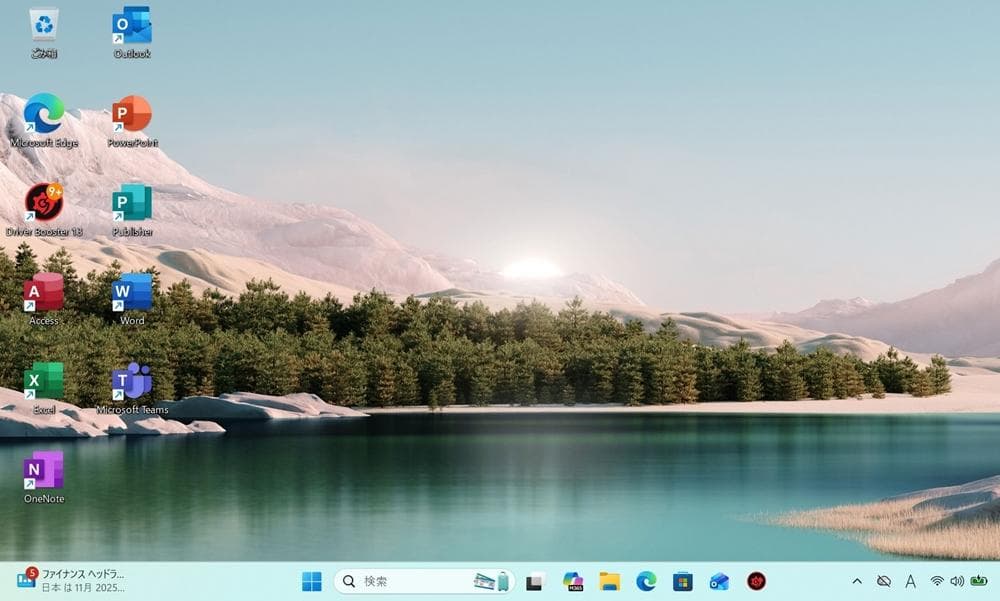Open Outlook from the taskbar
Viewport: 1000px width, 601px height.
click(718, 581)
